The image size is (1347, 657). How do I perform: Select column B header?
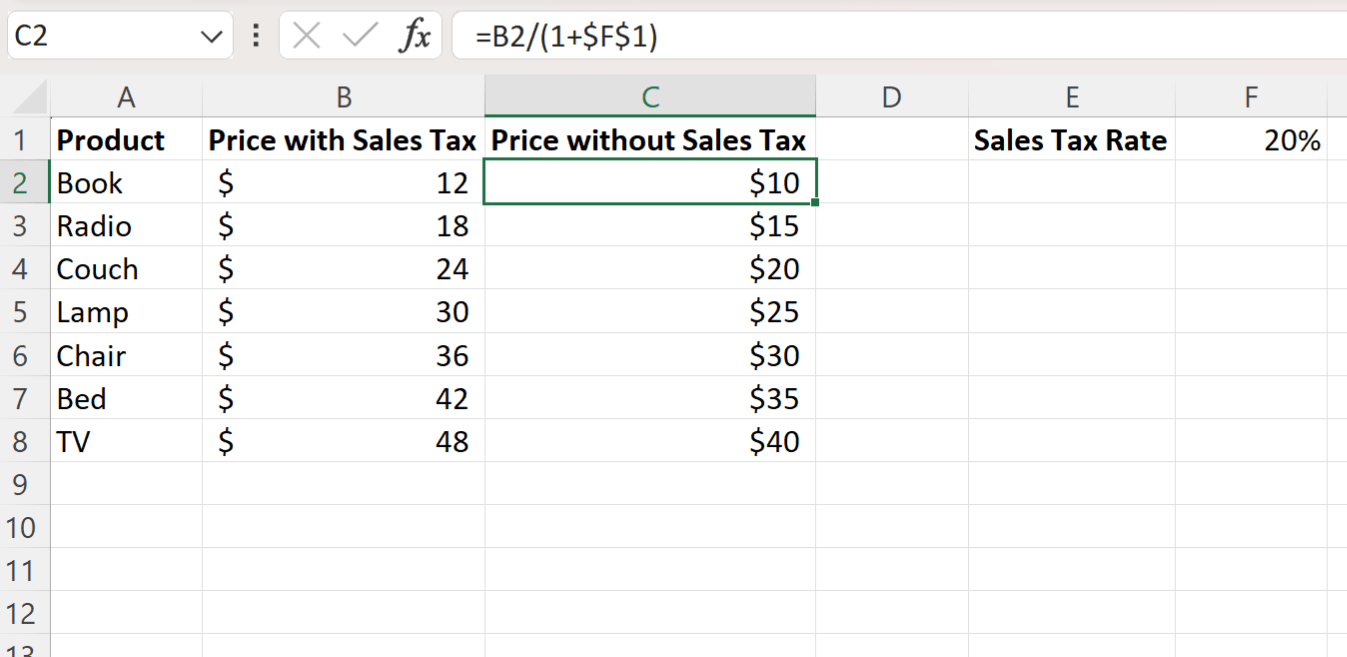point(343,97)
